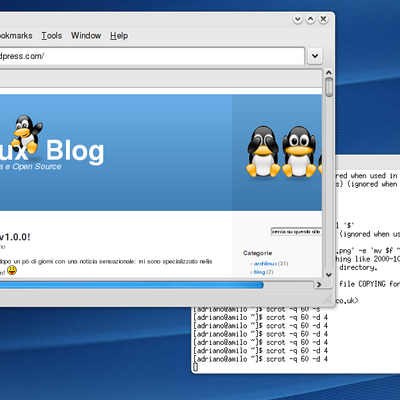Viewport: 400px width, 400px height.
Task: Click the browser scrollbar up arrow
Action: tap(329, 73)
